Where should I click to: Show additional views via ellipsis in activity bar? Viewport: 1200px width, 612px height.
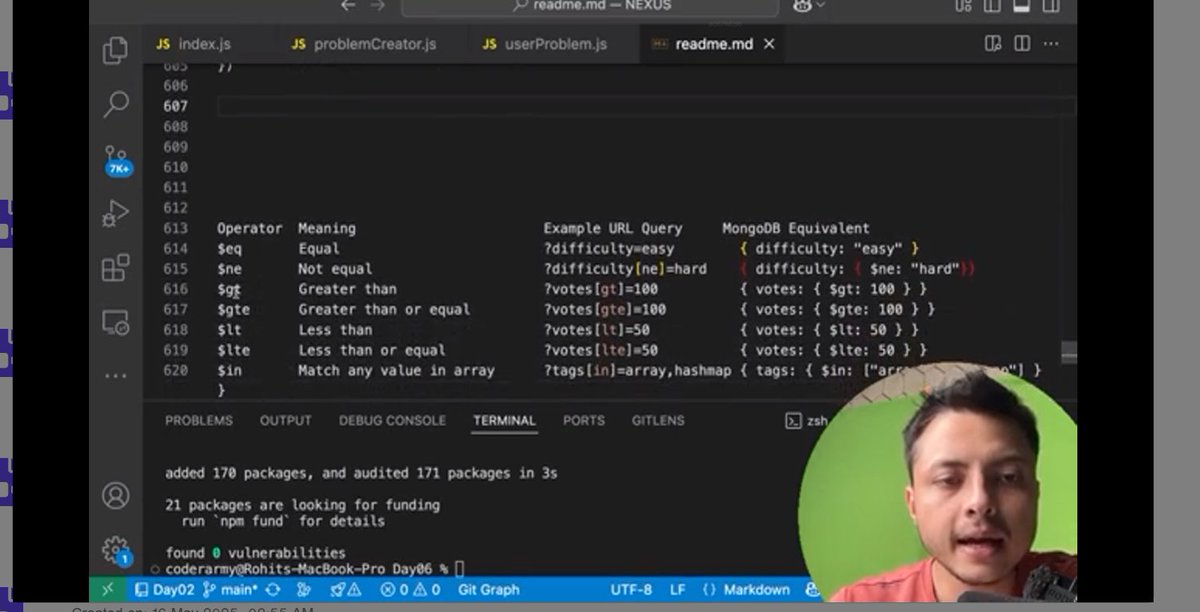tap(116, 376)
